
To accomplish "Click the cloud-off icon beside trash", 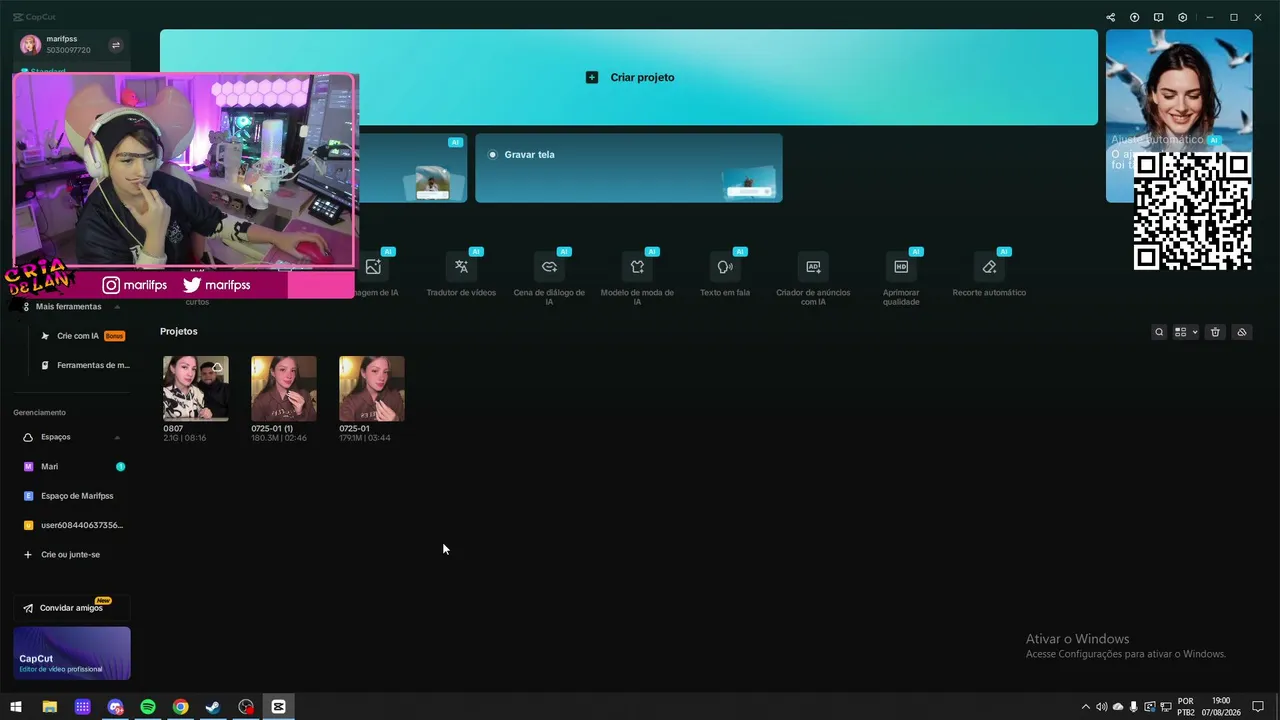I will pyautogui.click(x=1241, y=332).
